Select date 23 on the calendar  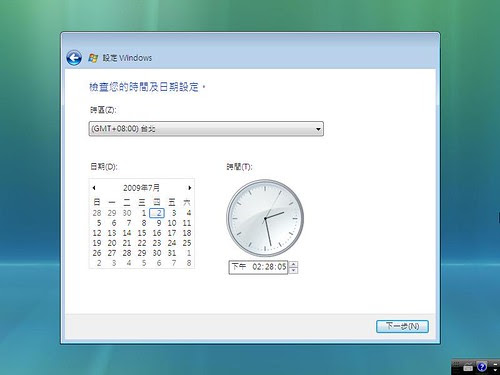(157, 243)
